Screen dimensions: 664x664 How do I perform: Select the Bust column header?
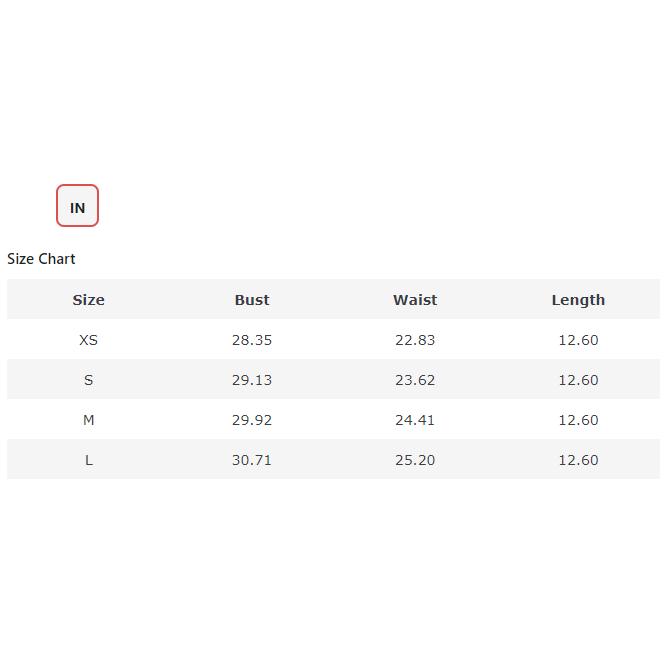pos(252,300)
